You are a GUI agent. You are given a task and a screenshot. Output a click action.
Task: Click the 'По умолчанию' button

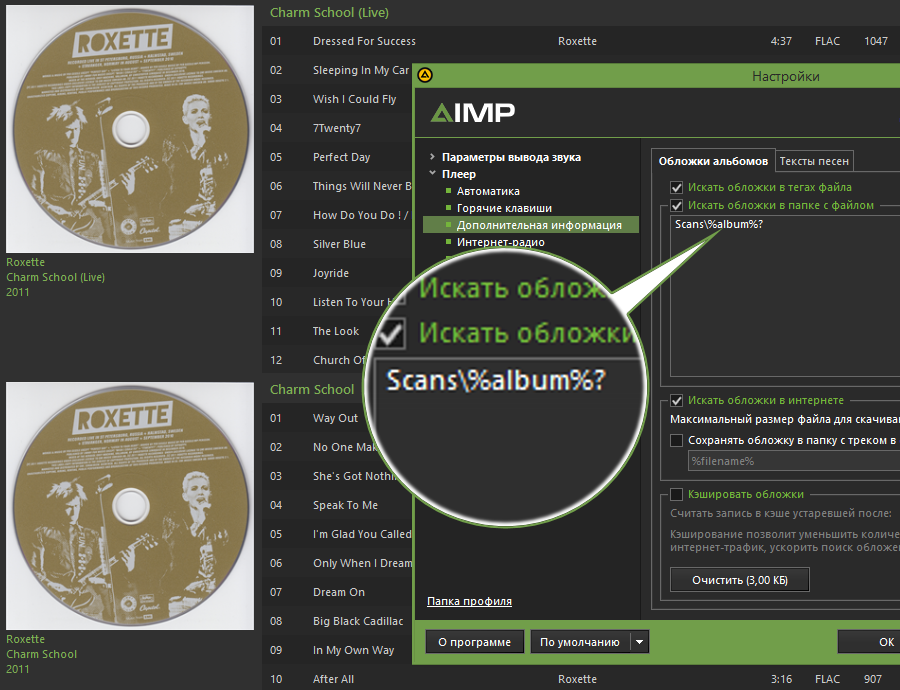[x=580, y=642]
